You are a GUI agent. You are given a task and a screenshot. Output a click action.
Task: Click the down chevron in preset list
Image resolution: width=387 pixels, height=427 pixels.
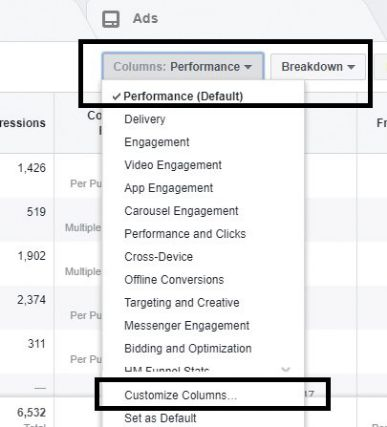(x=286, y=369)
